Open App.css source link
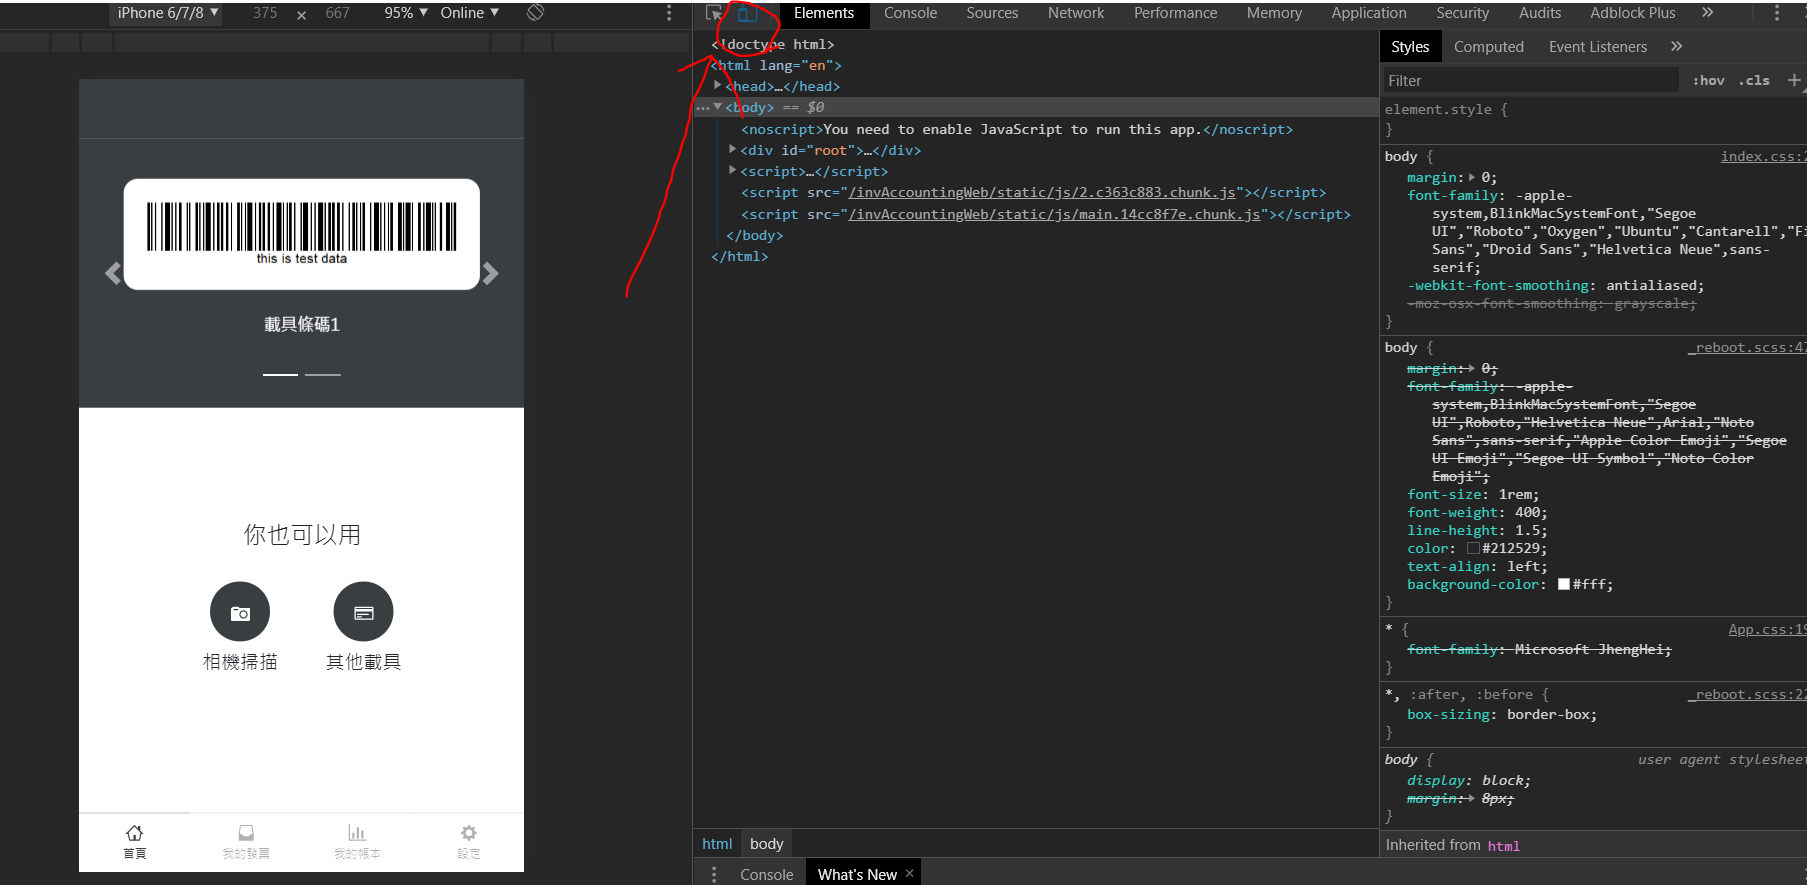Screen dimensions: 1807x885 tap(1767, 629)
